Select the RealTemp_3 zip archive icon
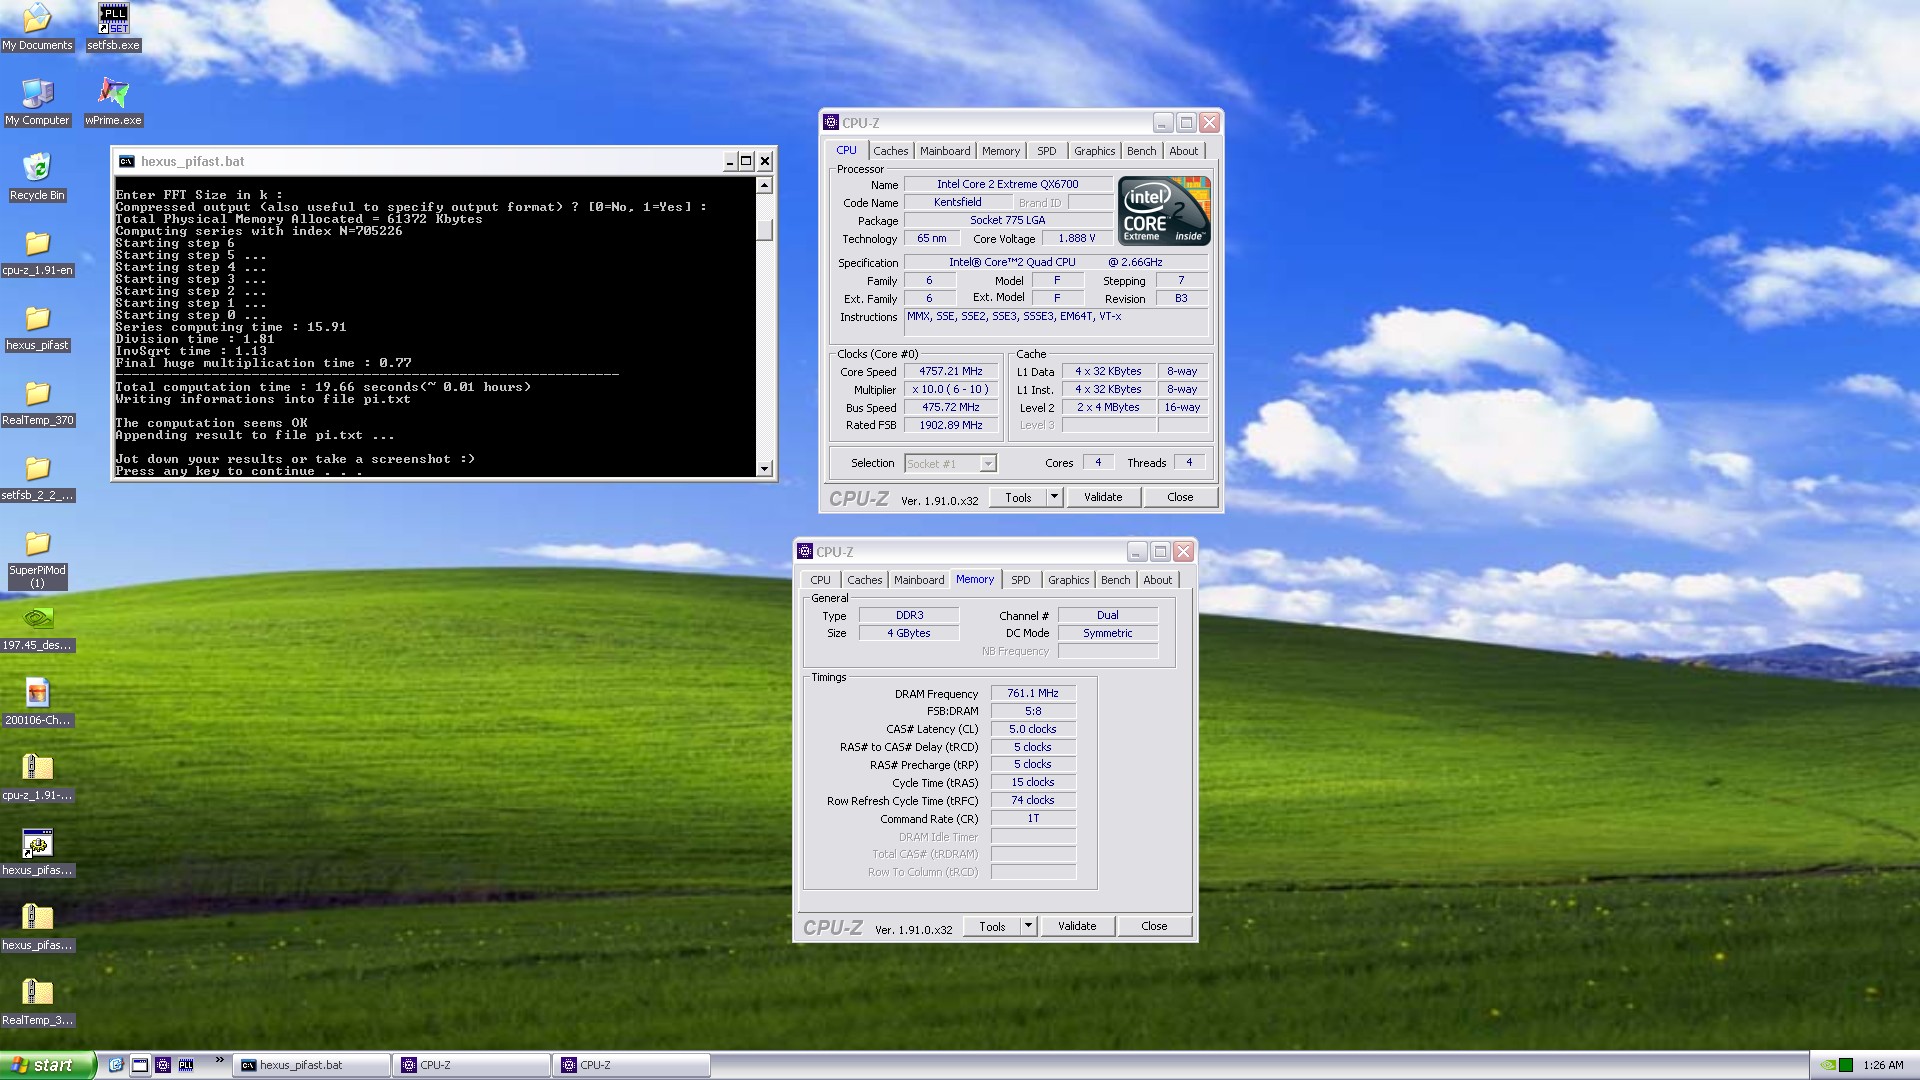This screenshot has width=1920, height=1080. [37, 1002]
